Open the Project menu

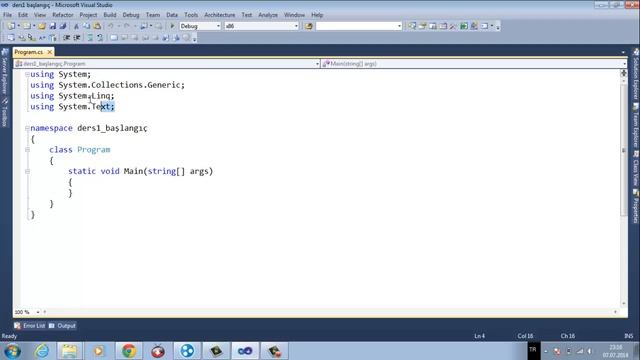tap(88, 15)
